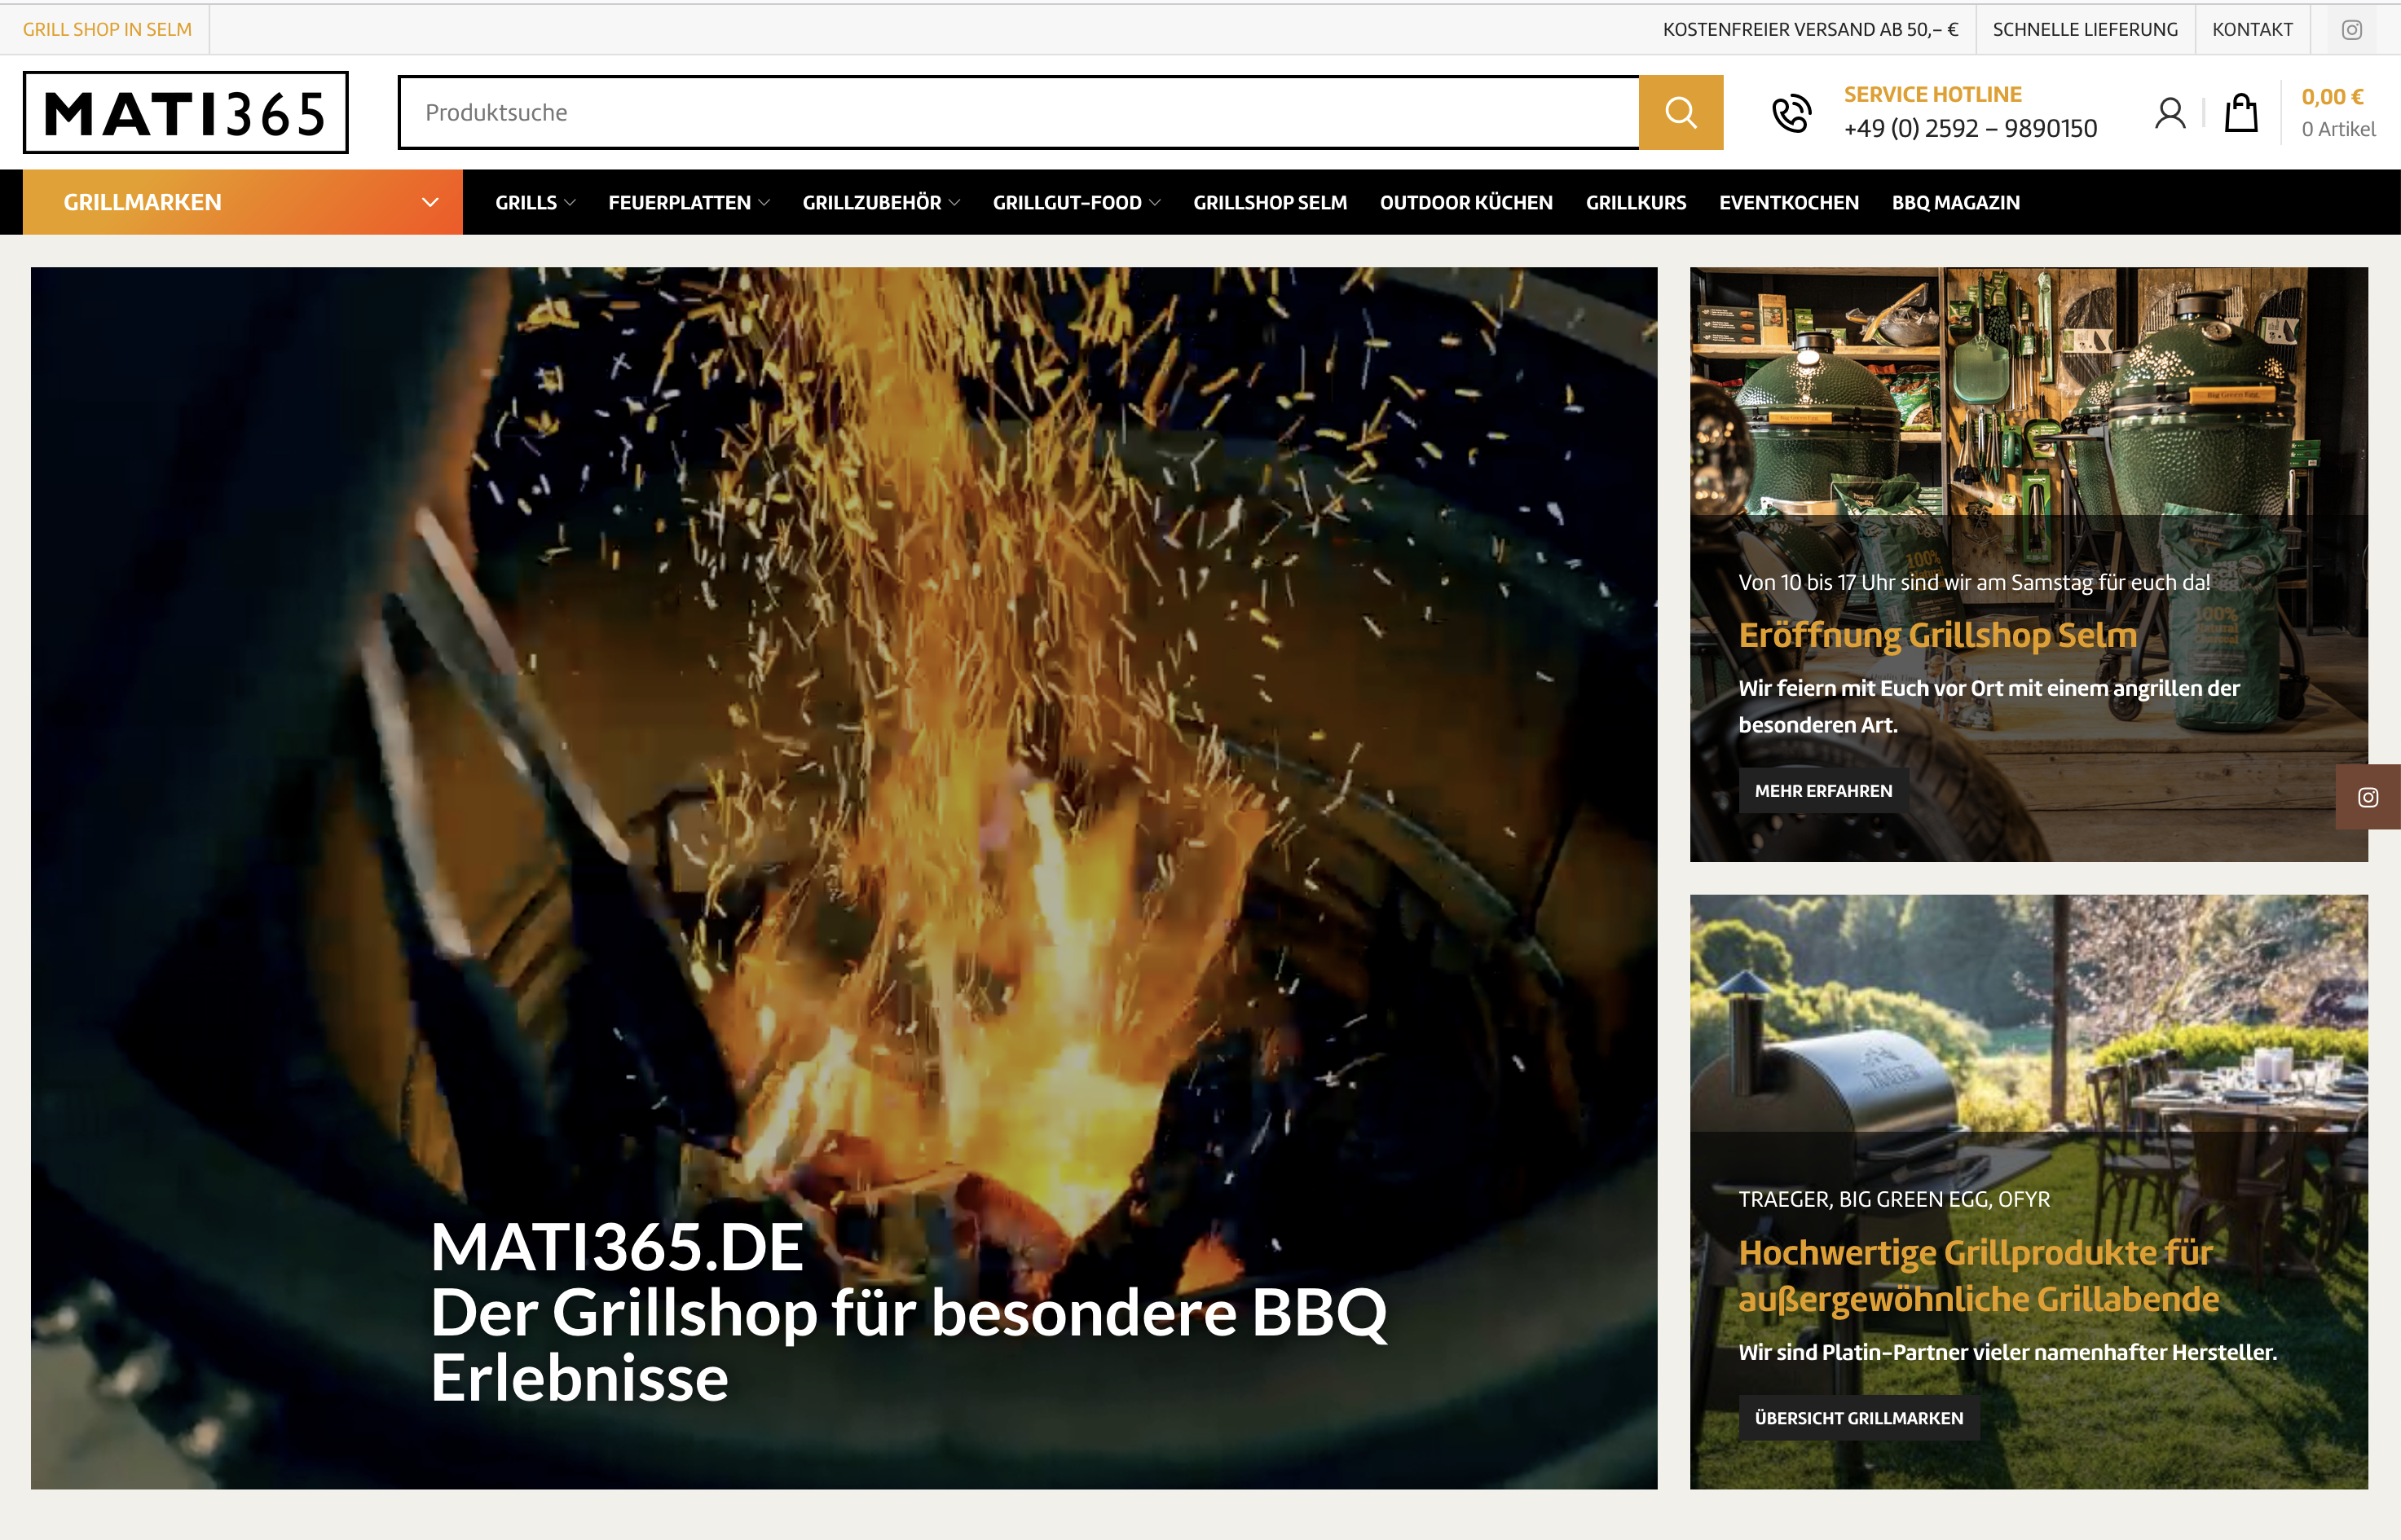Click the orange search magnifier button

(x=1680, y=112)
